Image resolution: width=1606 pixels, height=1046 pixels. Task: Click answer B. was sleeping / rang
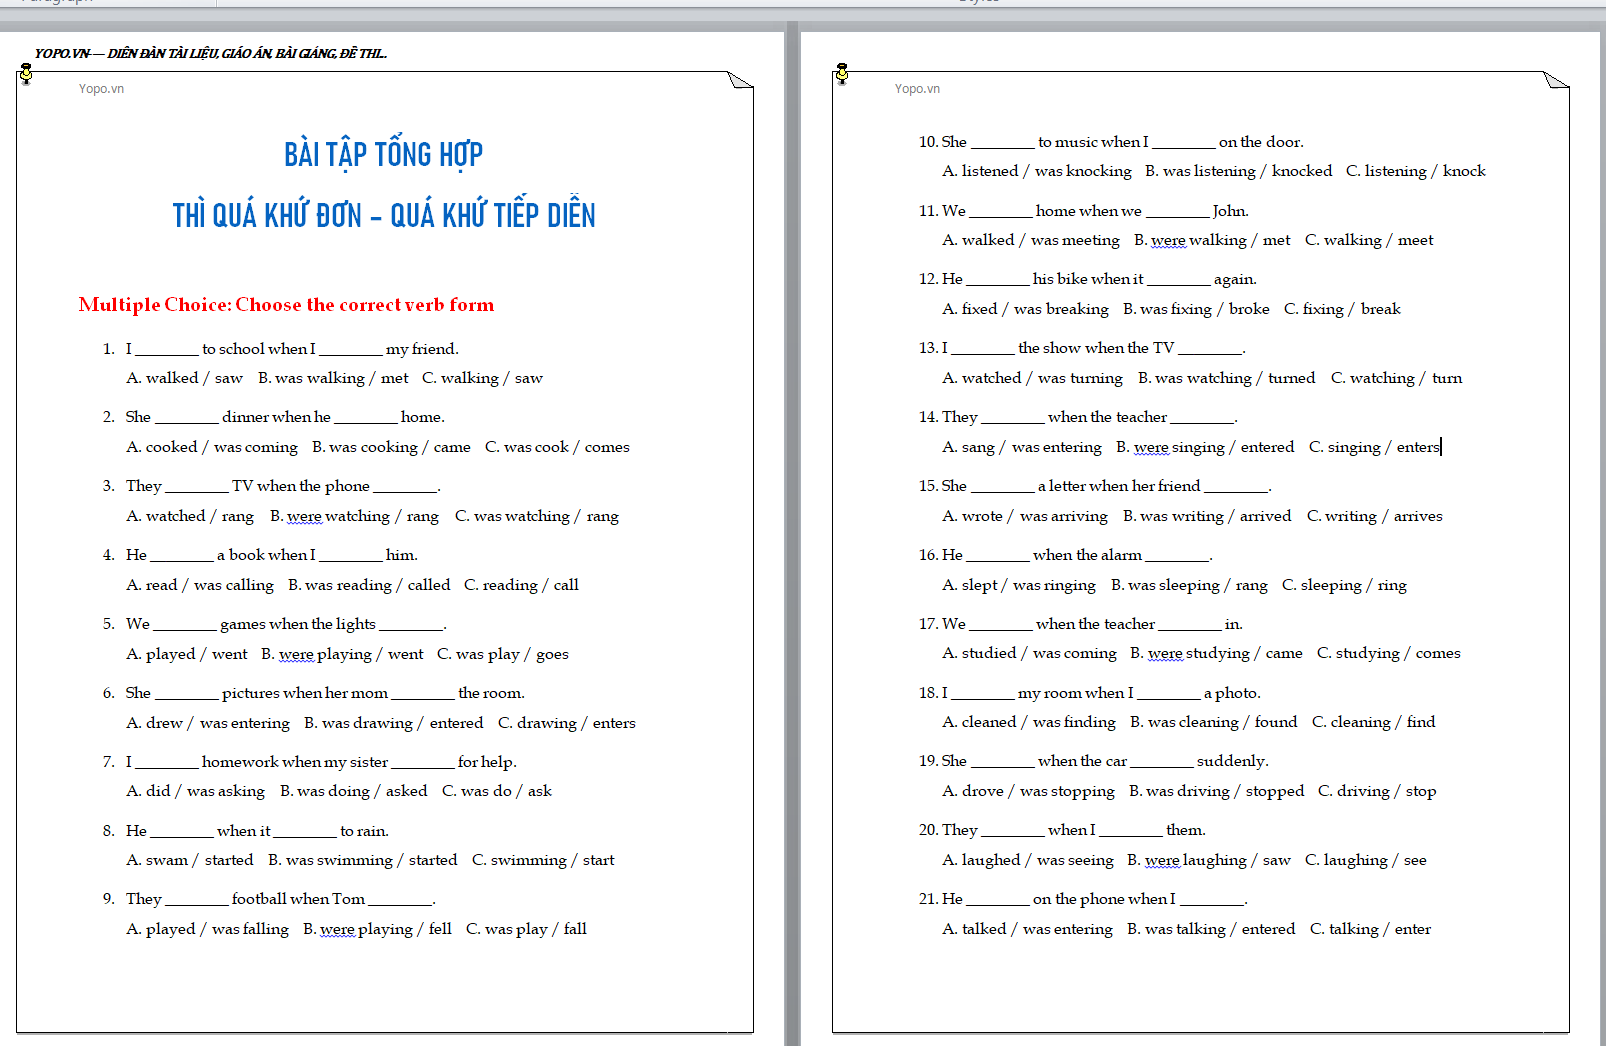(x=1189, y=585)
